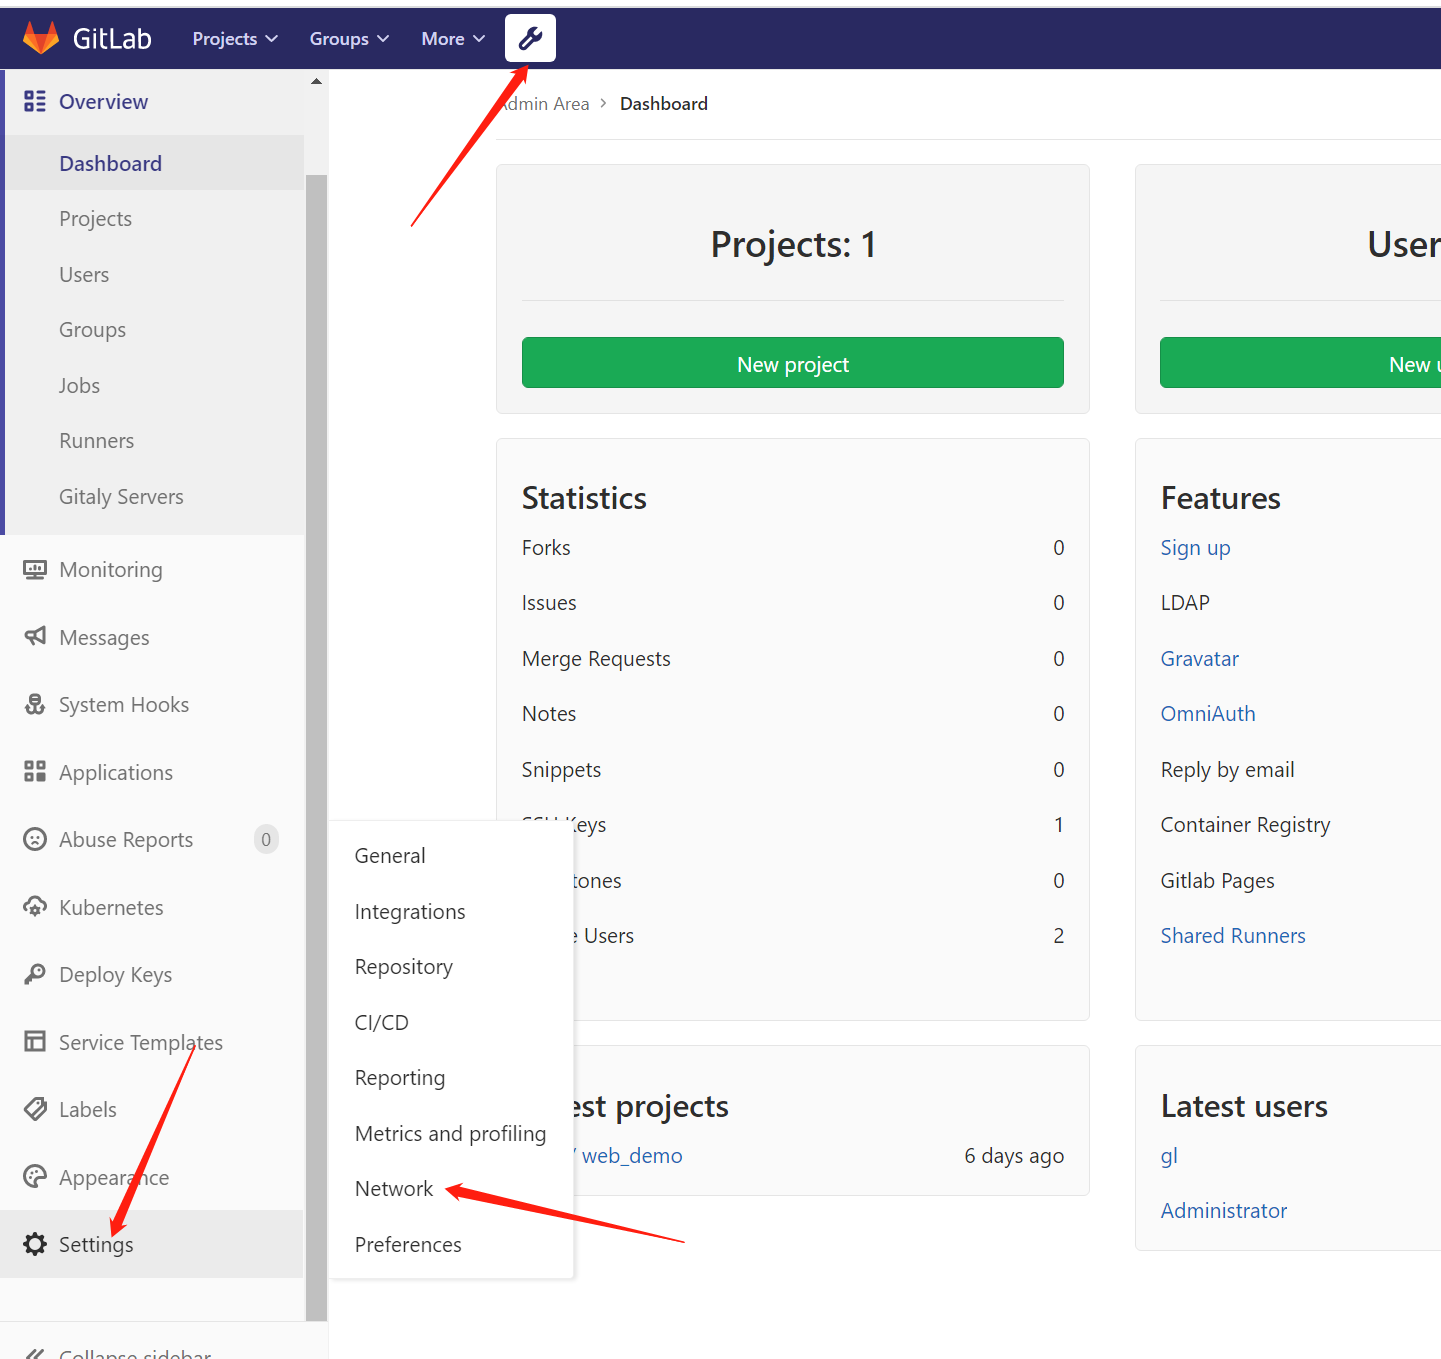Screen dimensions: 1441x1359
Task: Click the Merge Requests statistics row
Action: point(792,658)
